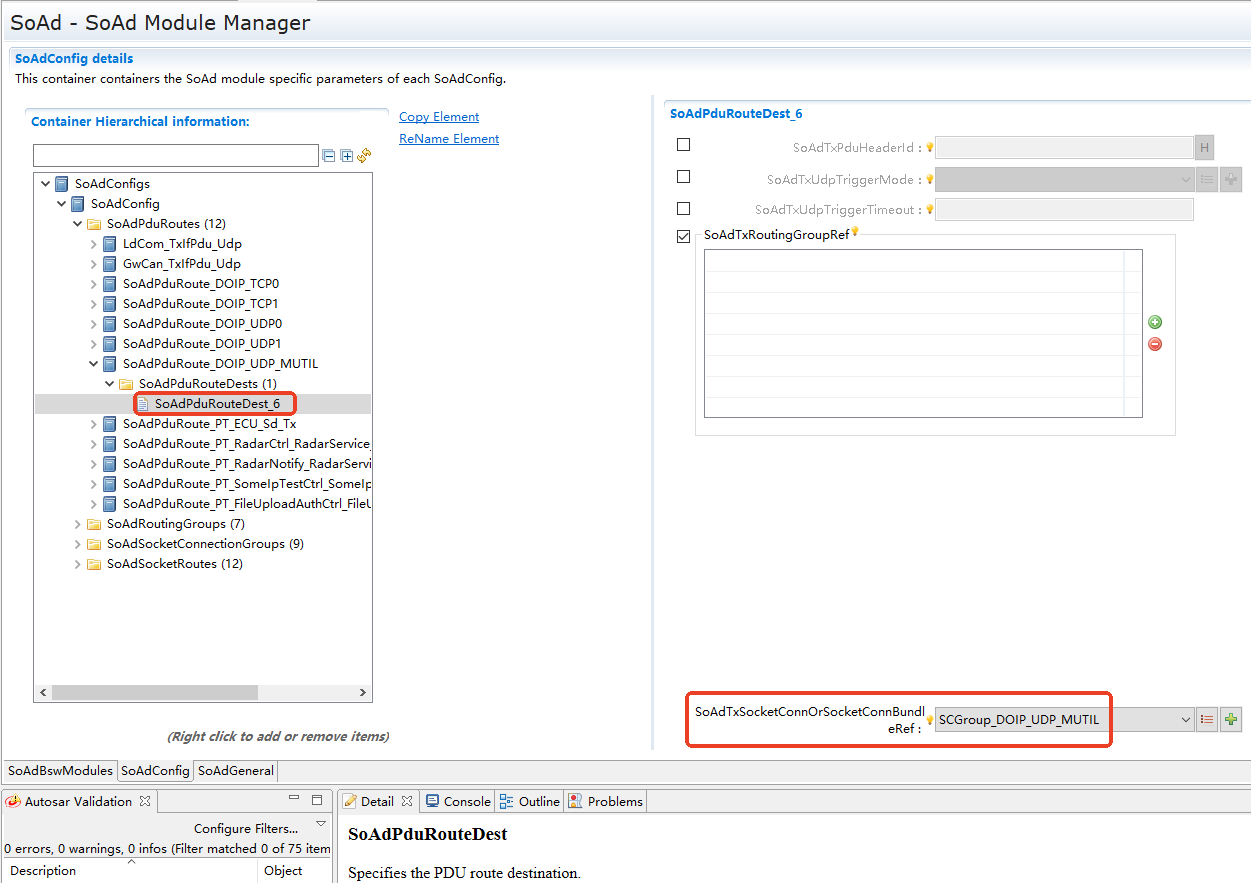Collapse the SoAdPduRoute_DOIP_UDP_MUTIL node
Image resolution: width=1251 pixels, height=883 pixels.
click(94, 364)
